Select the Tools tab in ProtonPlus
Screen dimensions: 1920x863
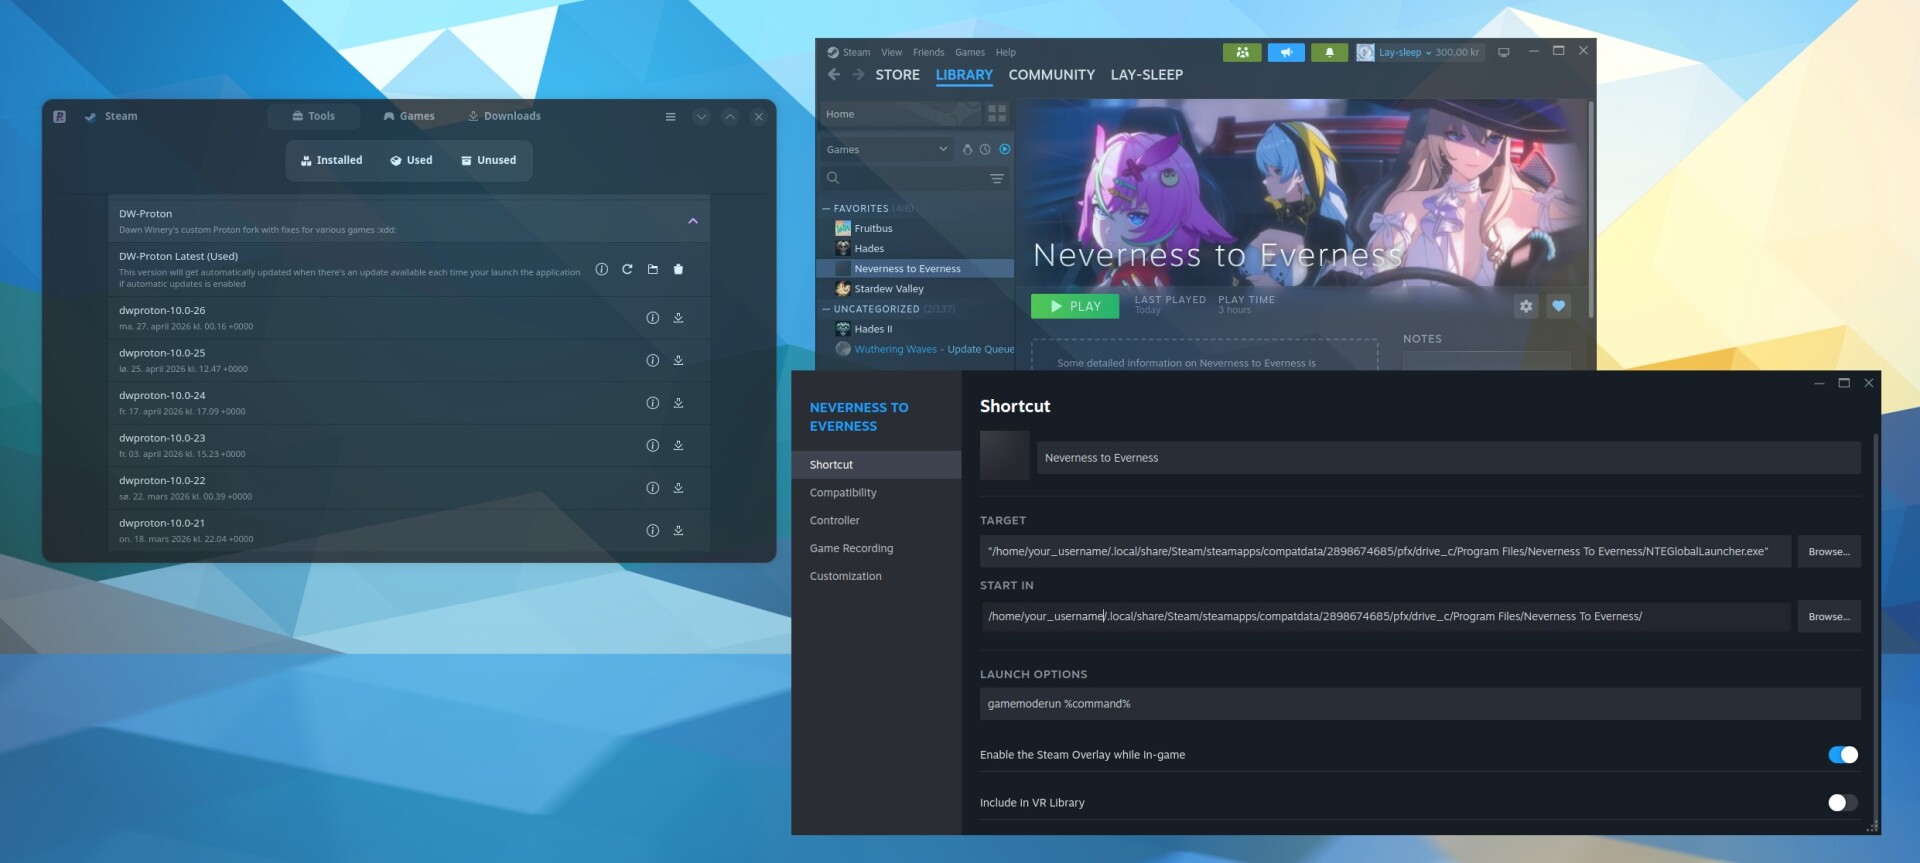(313, 117)
